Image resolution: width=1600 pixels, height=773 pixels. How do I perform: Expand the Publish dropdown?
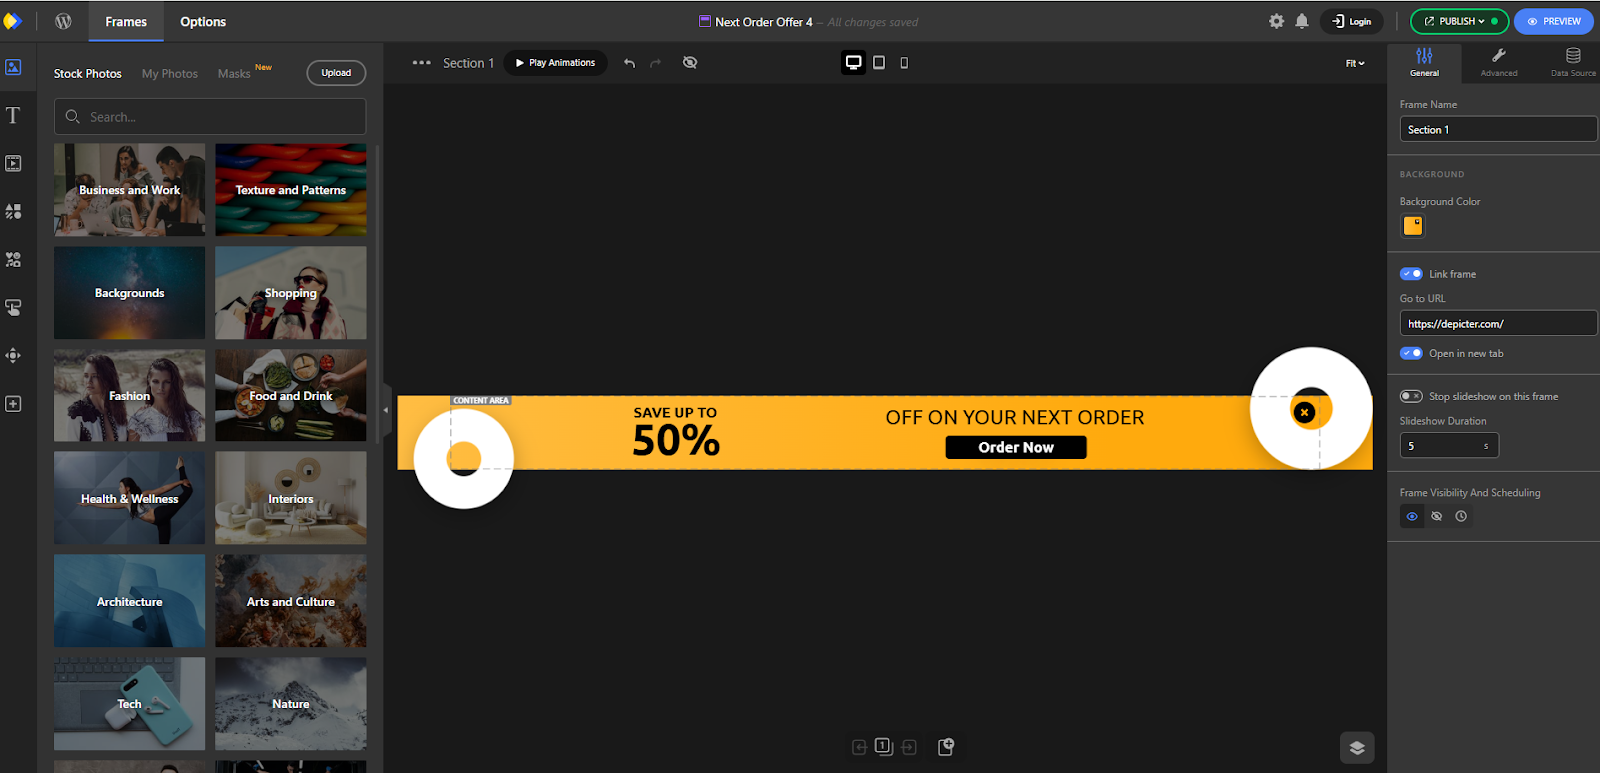click(1459, 21)
